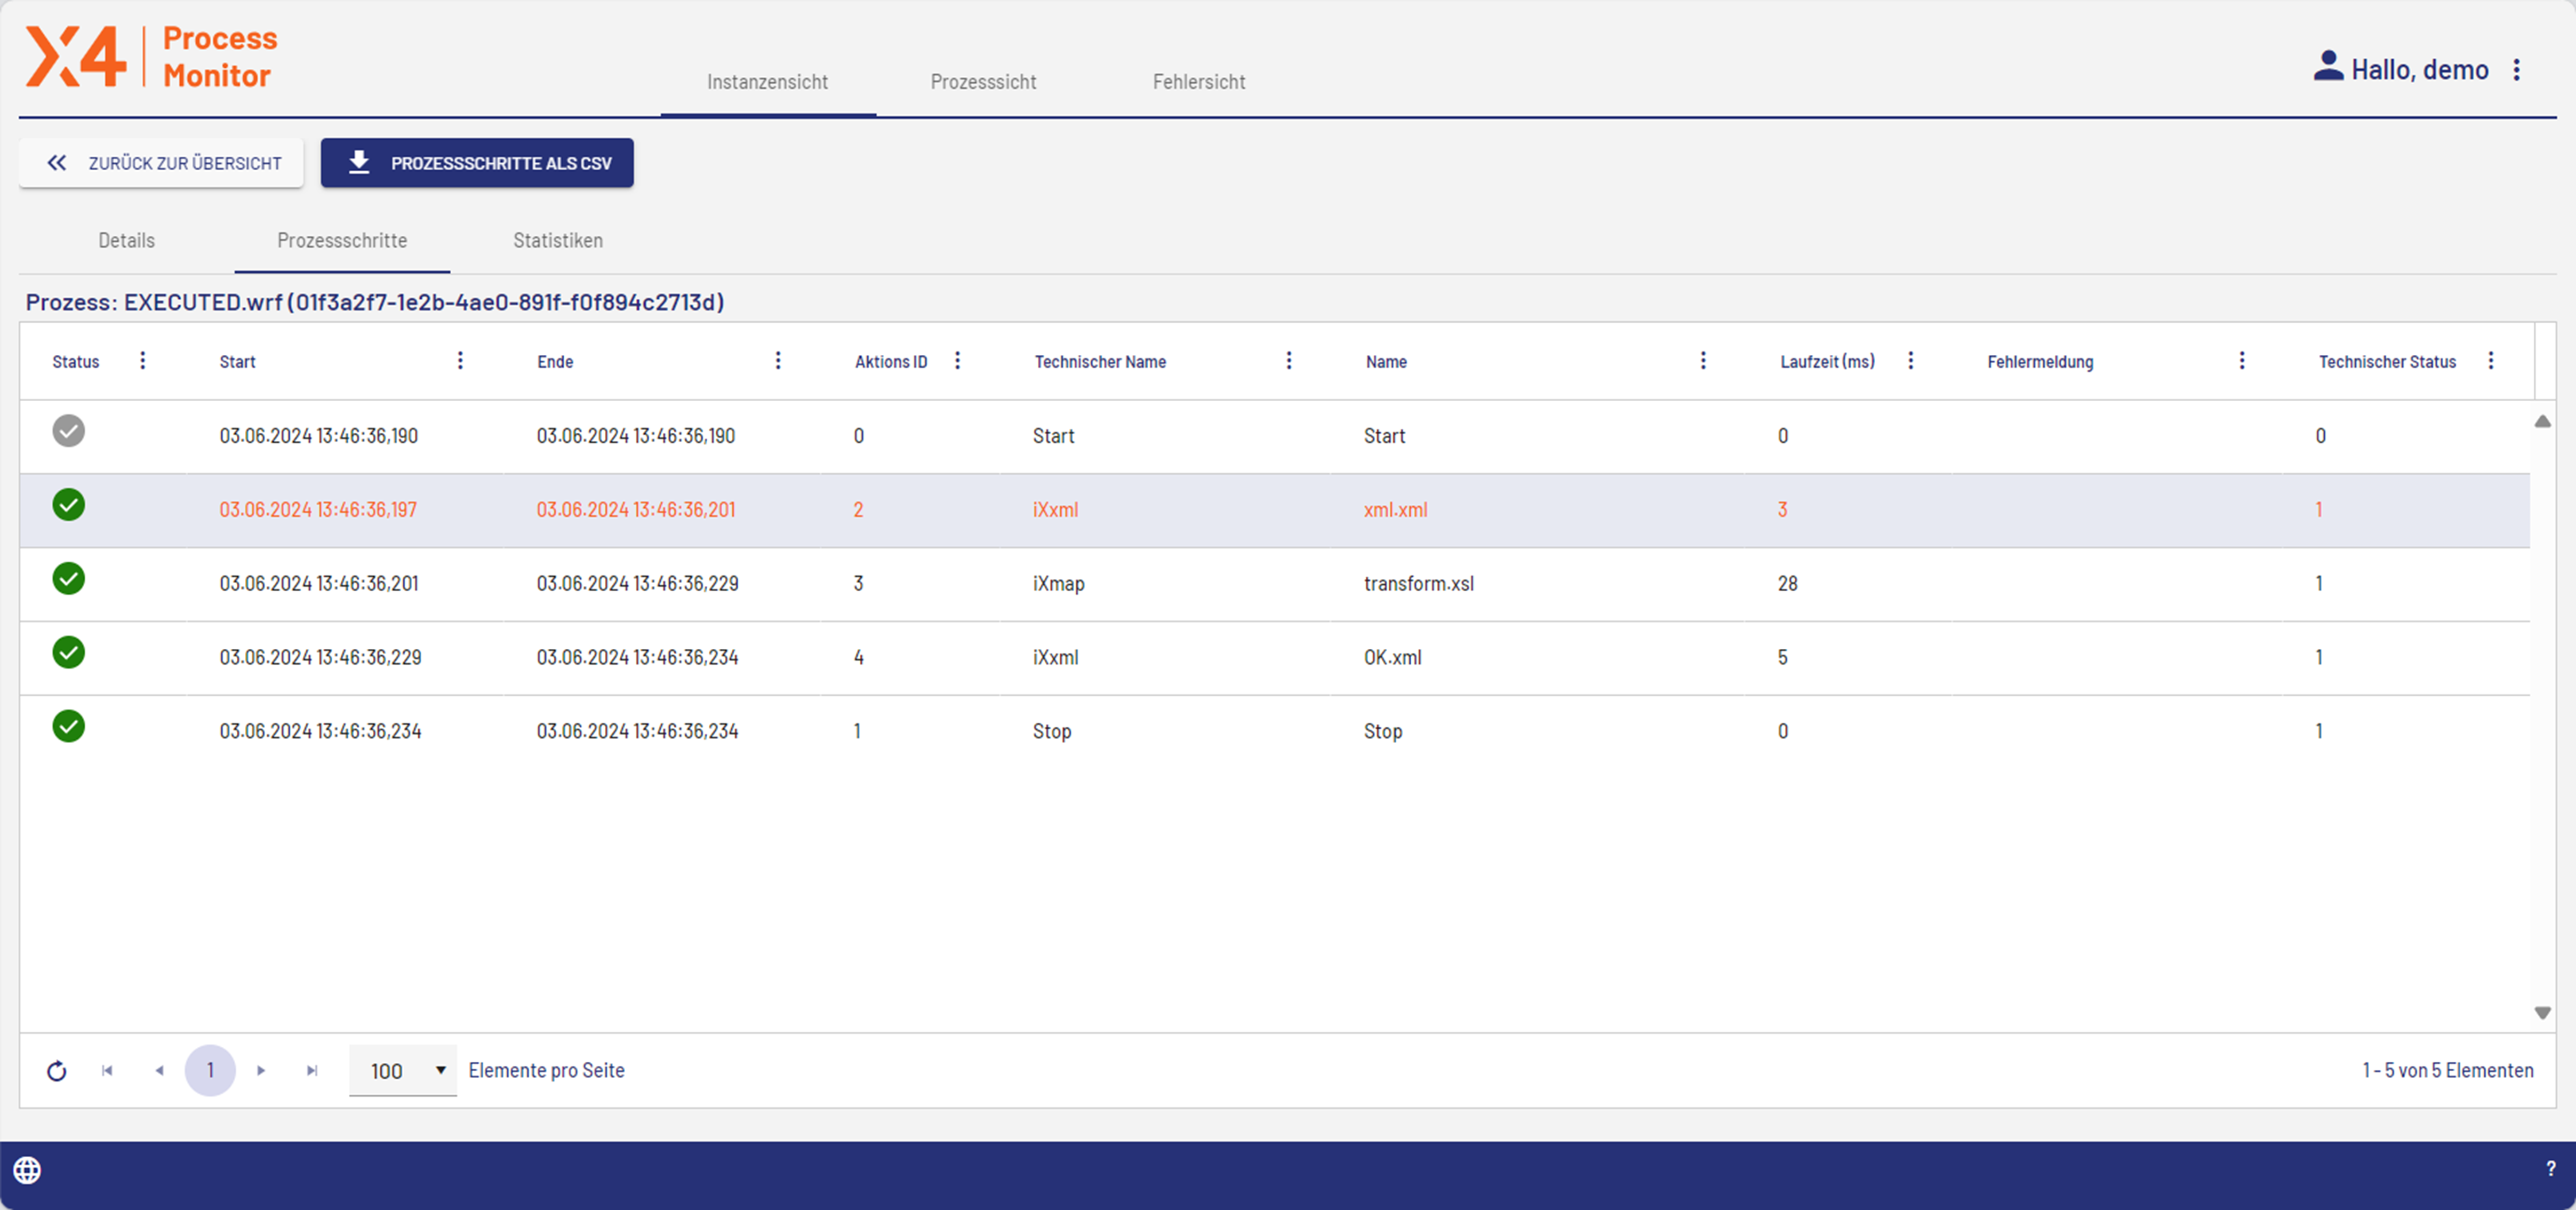This screenshot has height=1210, width=2576.
Task: Download Prozessschritte als CSV
Action: coord(477,163)
